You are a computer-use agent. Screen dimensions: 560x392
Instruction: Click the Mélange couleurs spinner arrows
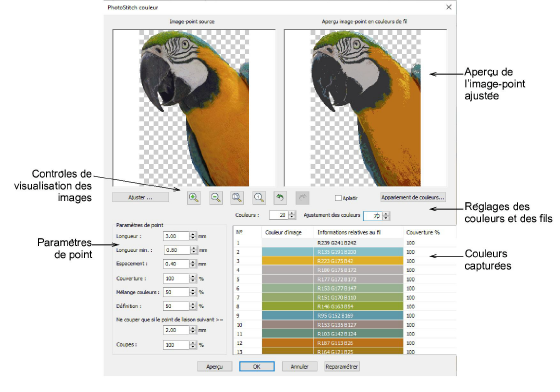[x=193, y=292]
